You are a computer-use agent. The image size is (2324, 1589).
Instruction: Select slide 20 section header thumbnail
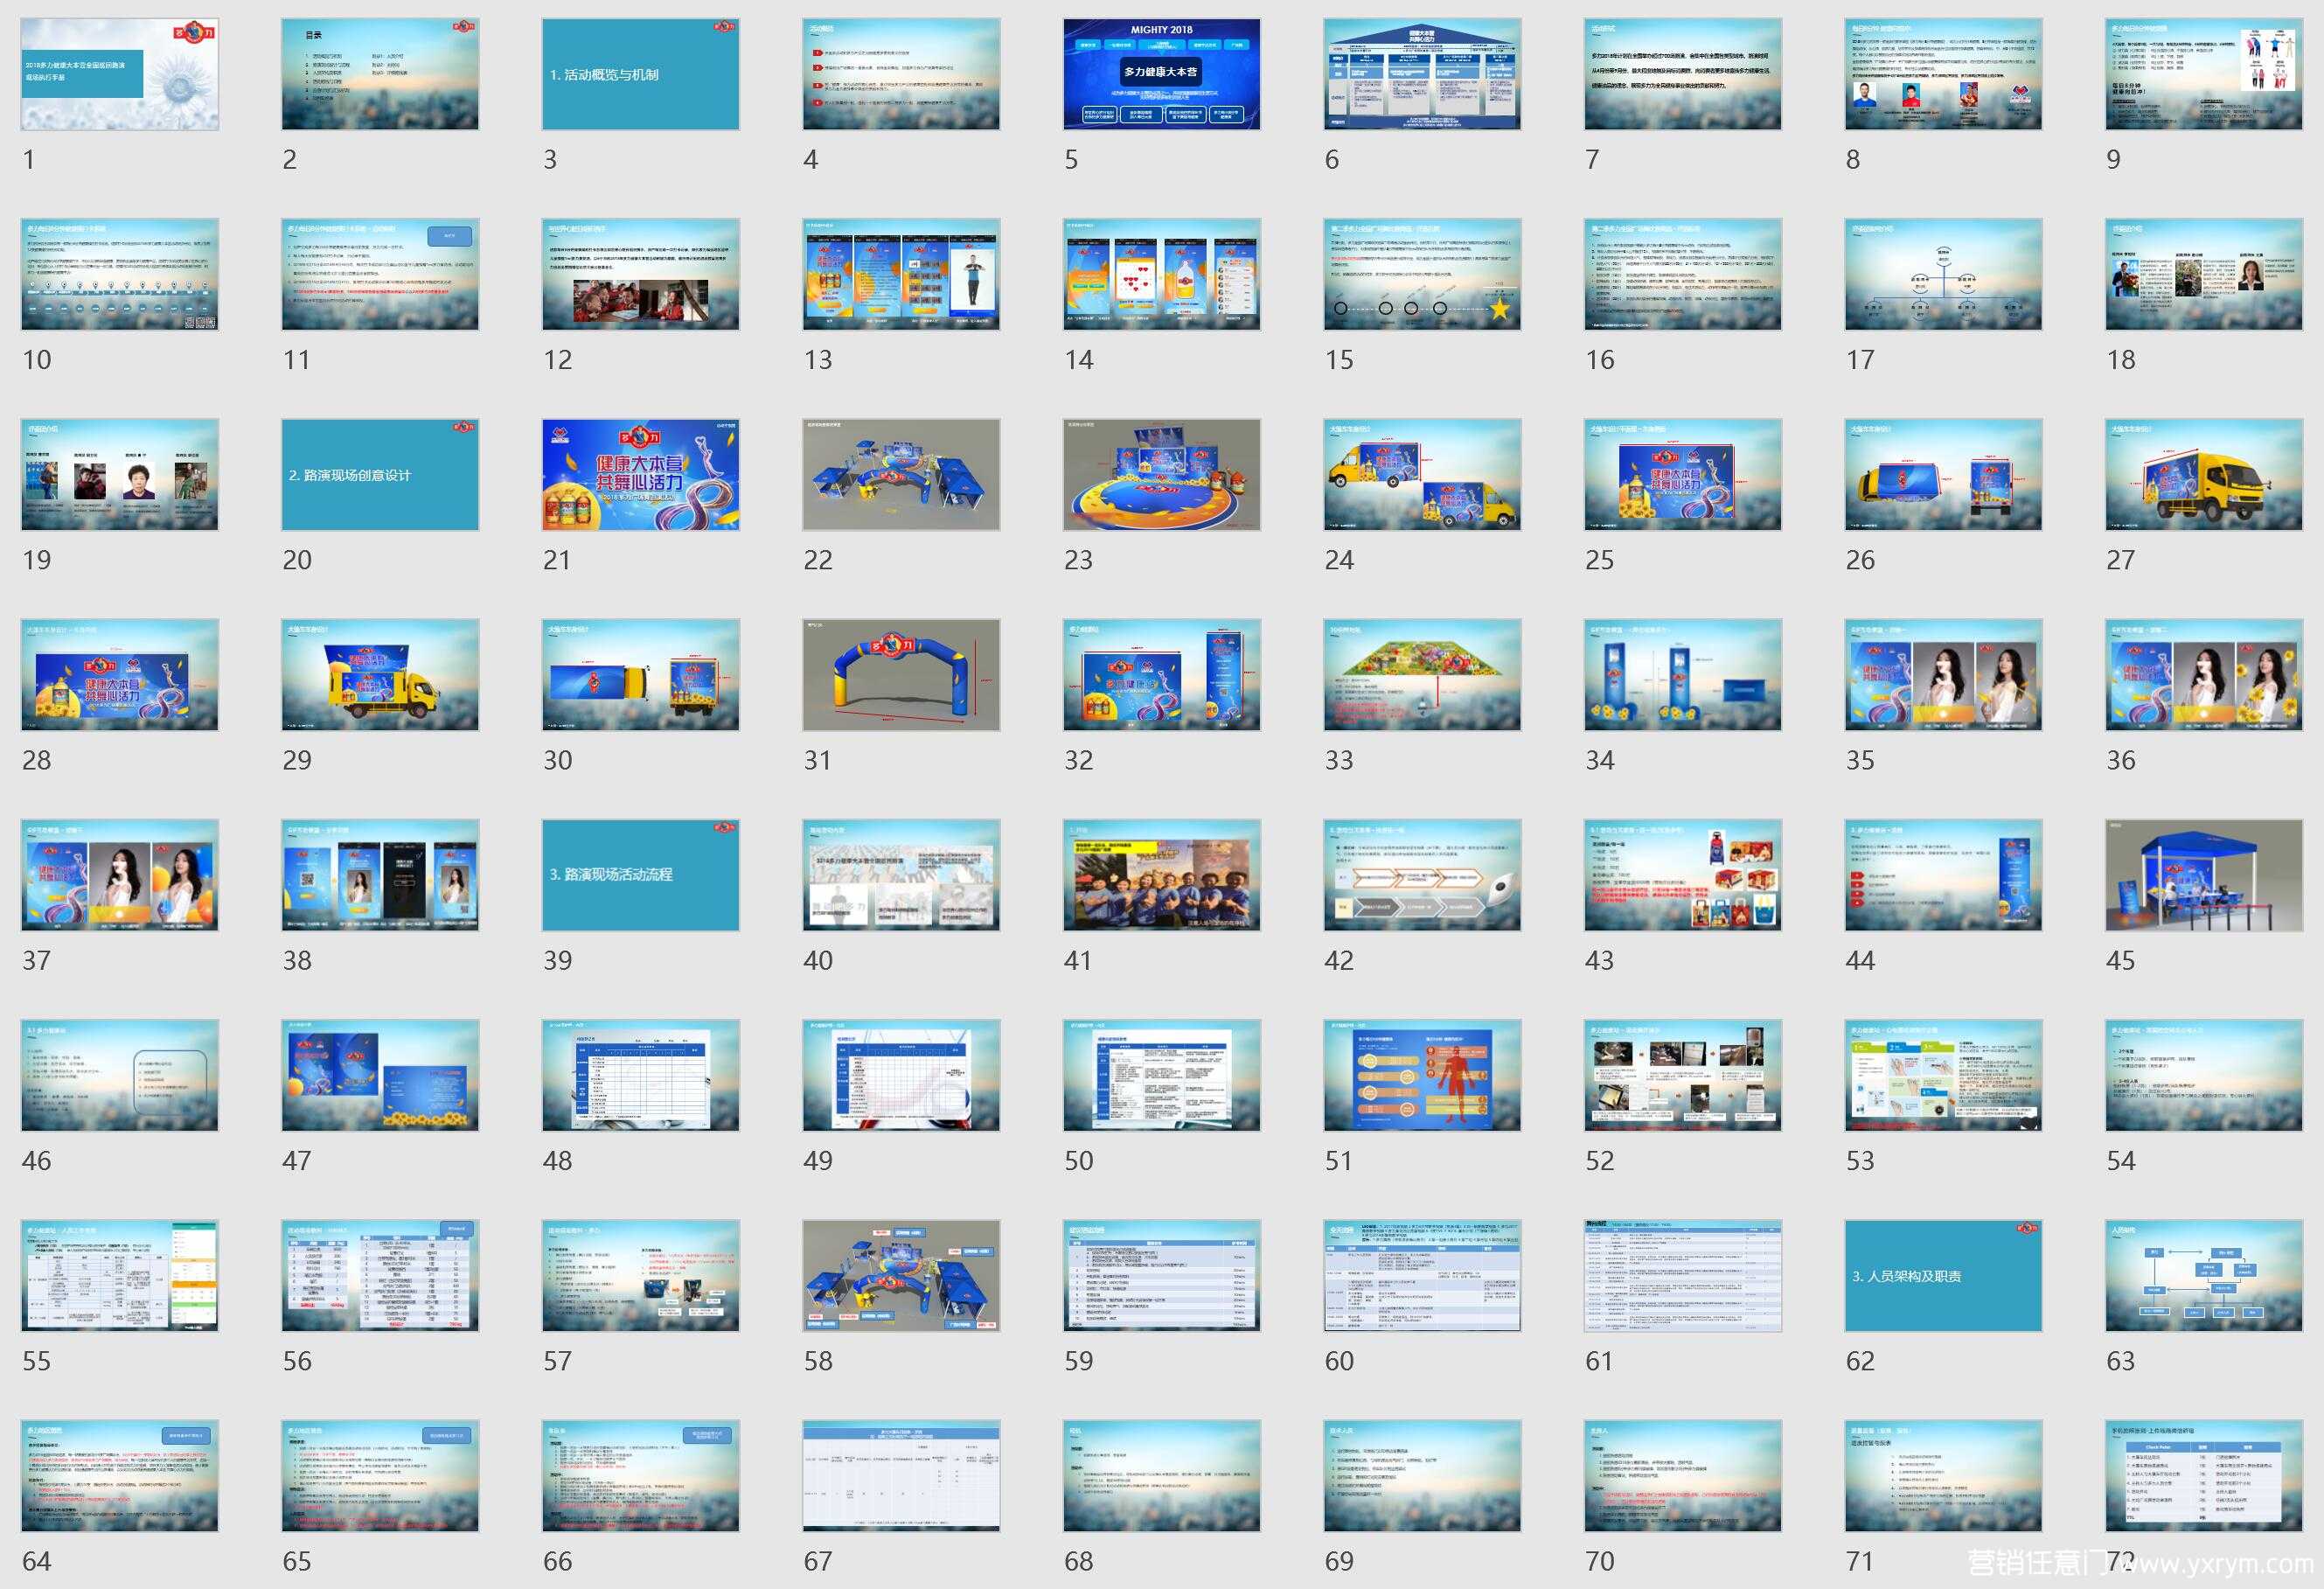pyautogui.click(x=380, y=474)
